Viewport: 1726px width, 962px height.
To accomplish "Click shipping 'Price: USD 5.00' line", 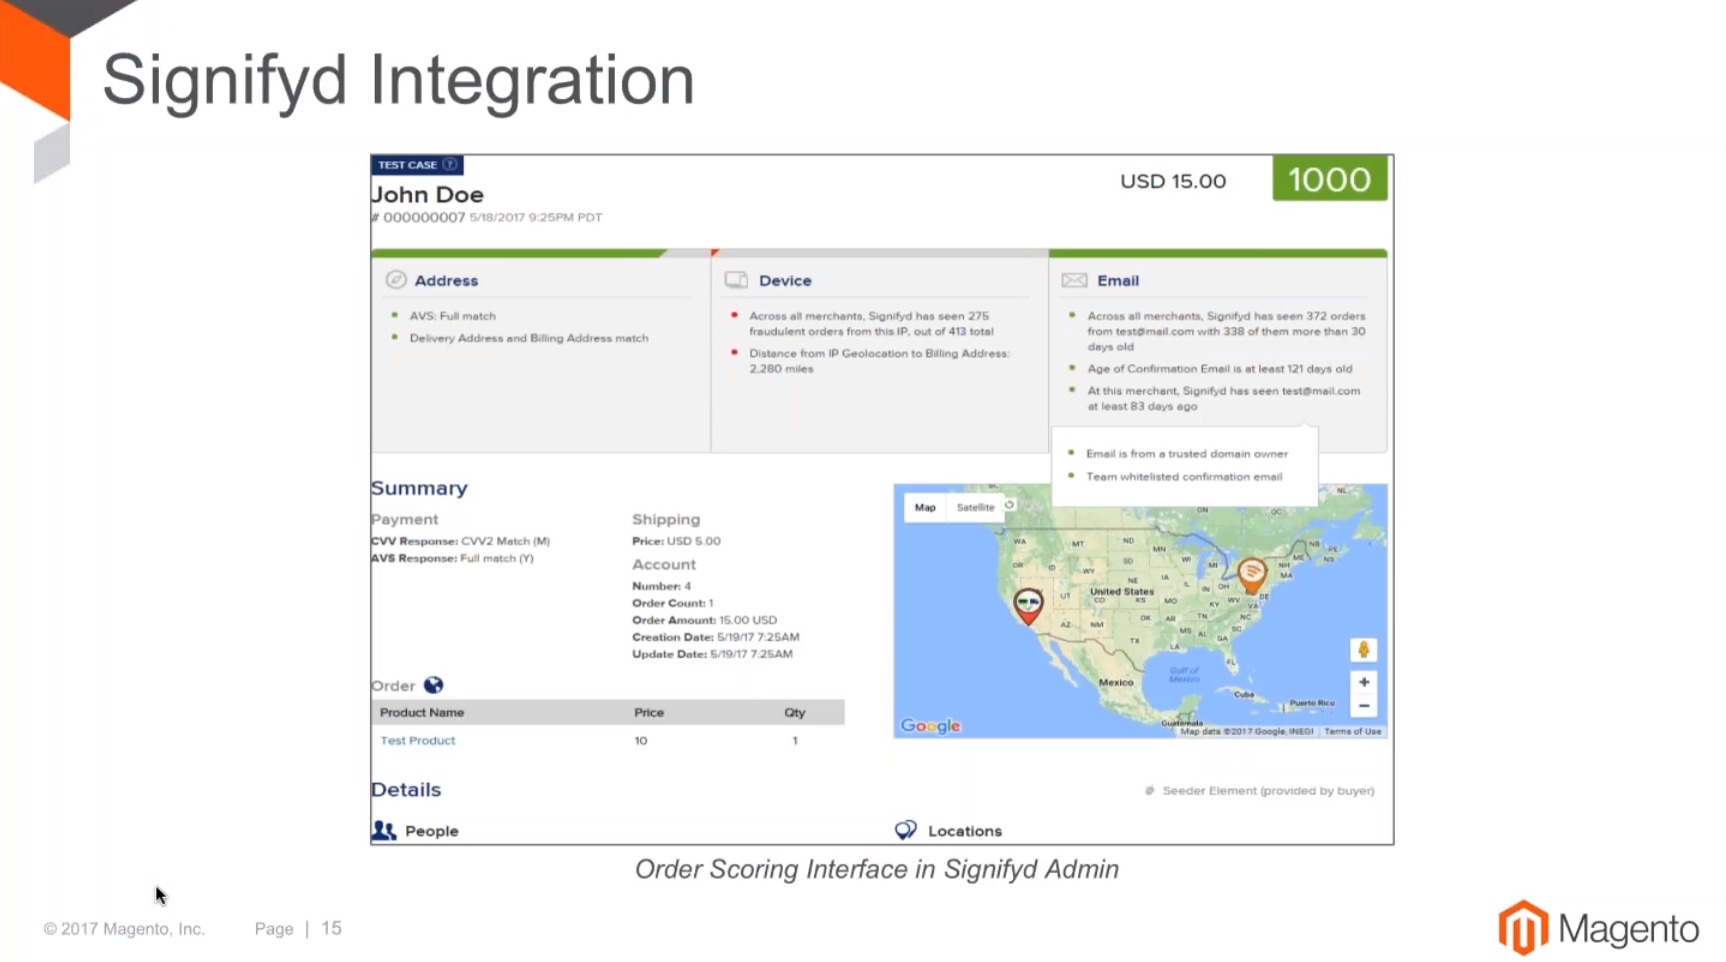I will [x=676, y=541].
